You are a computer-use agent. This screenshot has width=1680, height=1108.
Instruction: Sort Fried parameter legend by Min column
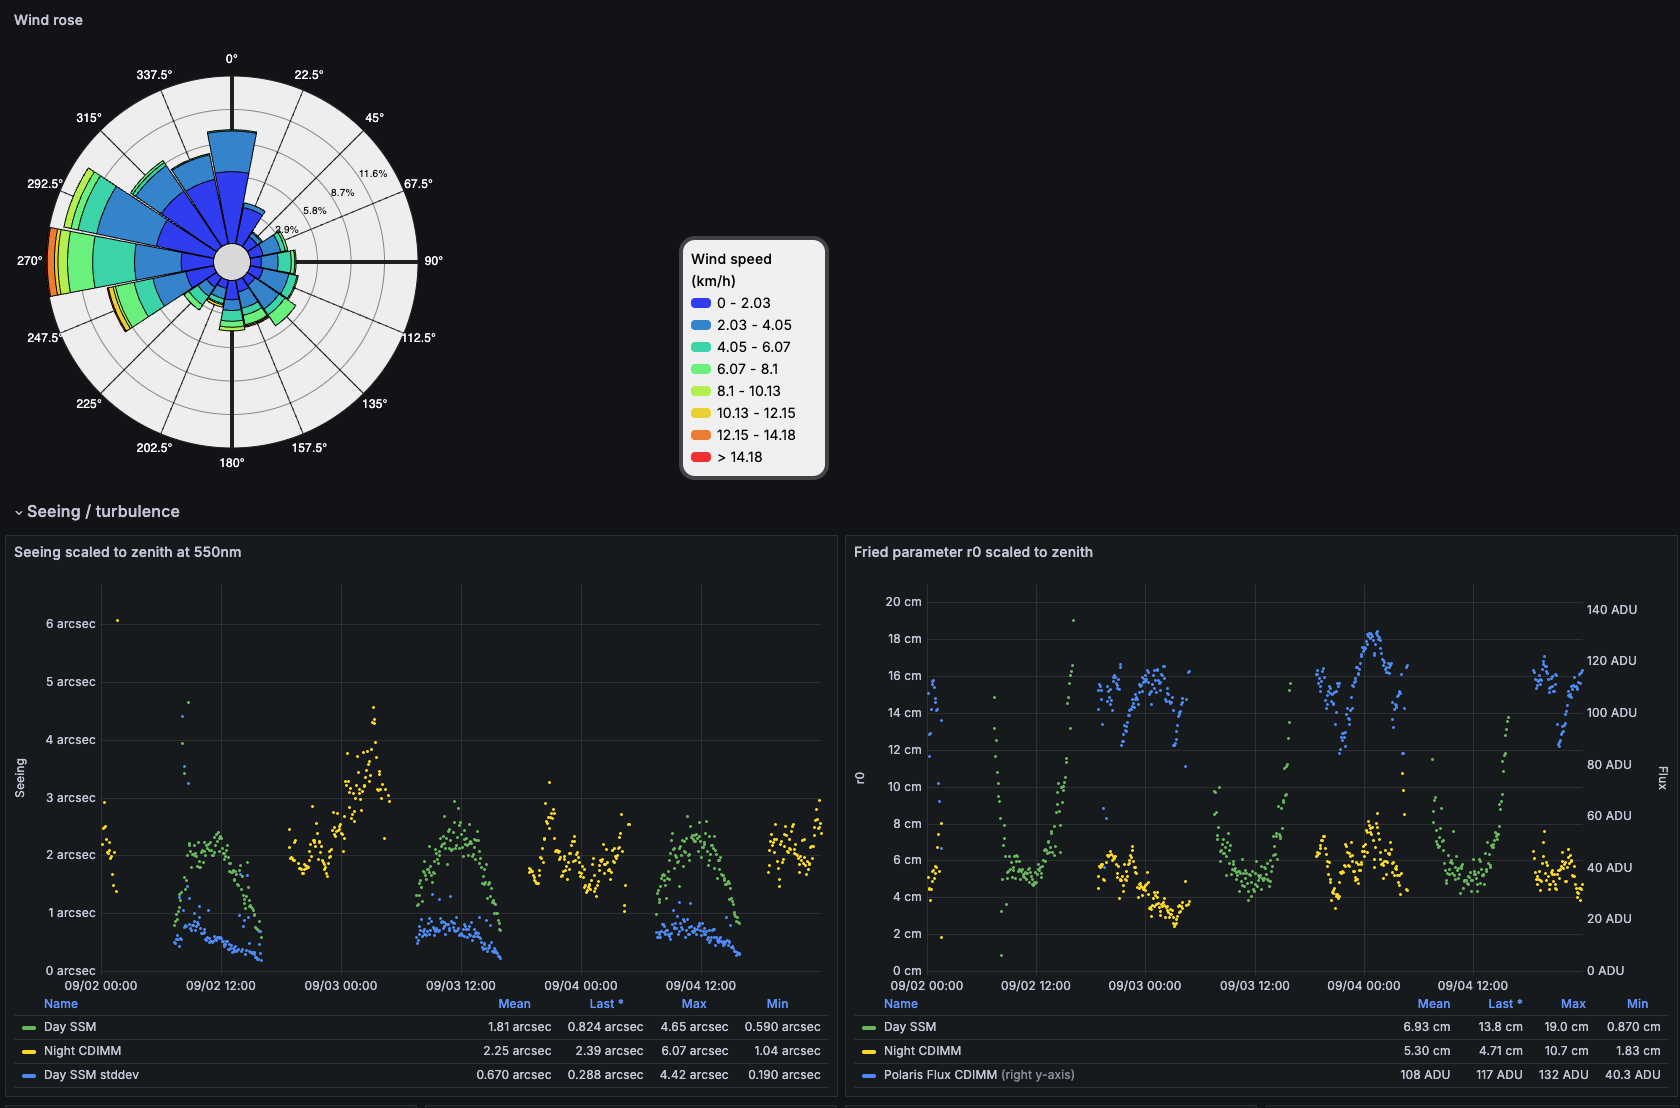pos(1637,1003)
